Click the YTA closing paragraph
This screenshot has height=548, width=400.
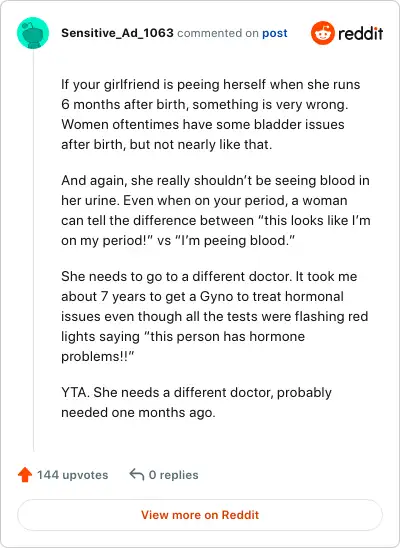tap(196, 402)
